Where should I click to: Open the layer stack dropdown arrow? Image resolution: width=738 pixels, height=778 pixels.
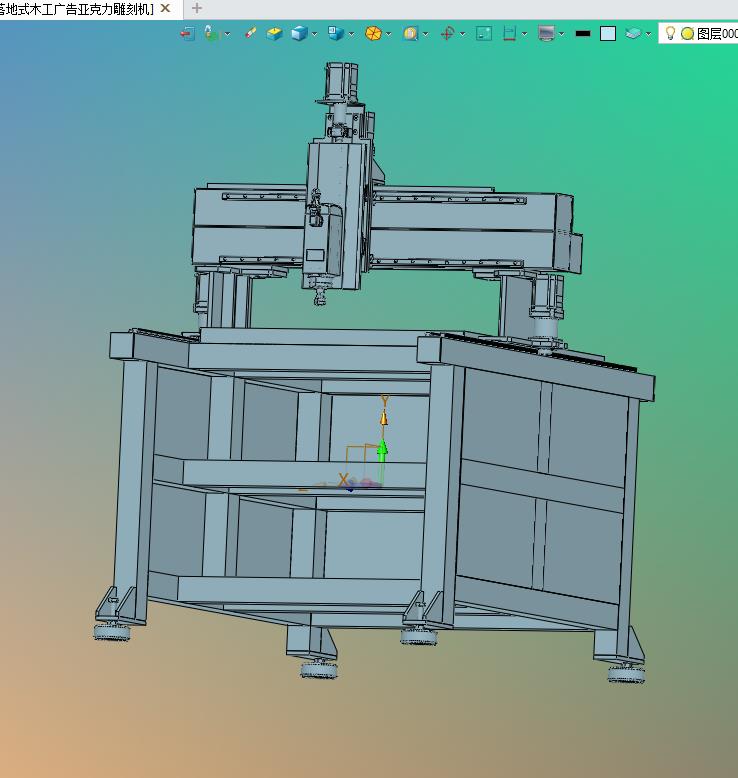click(648, 34)
